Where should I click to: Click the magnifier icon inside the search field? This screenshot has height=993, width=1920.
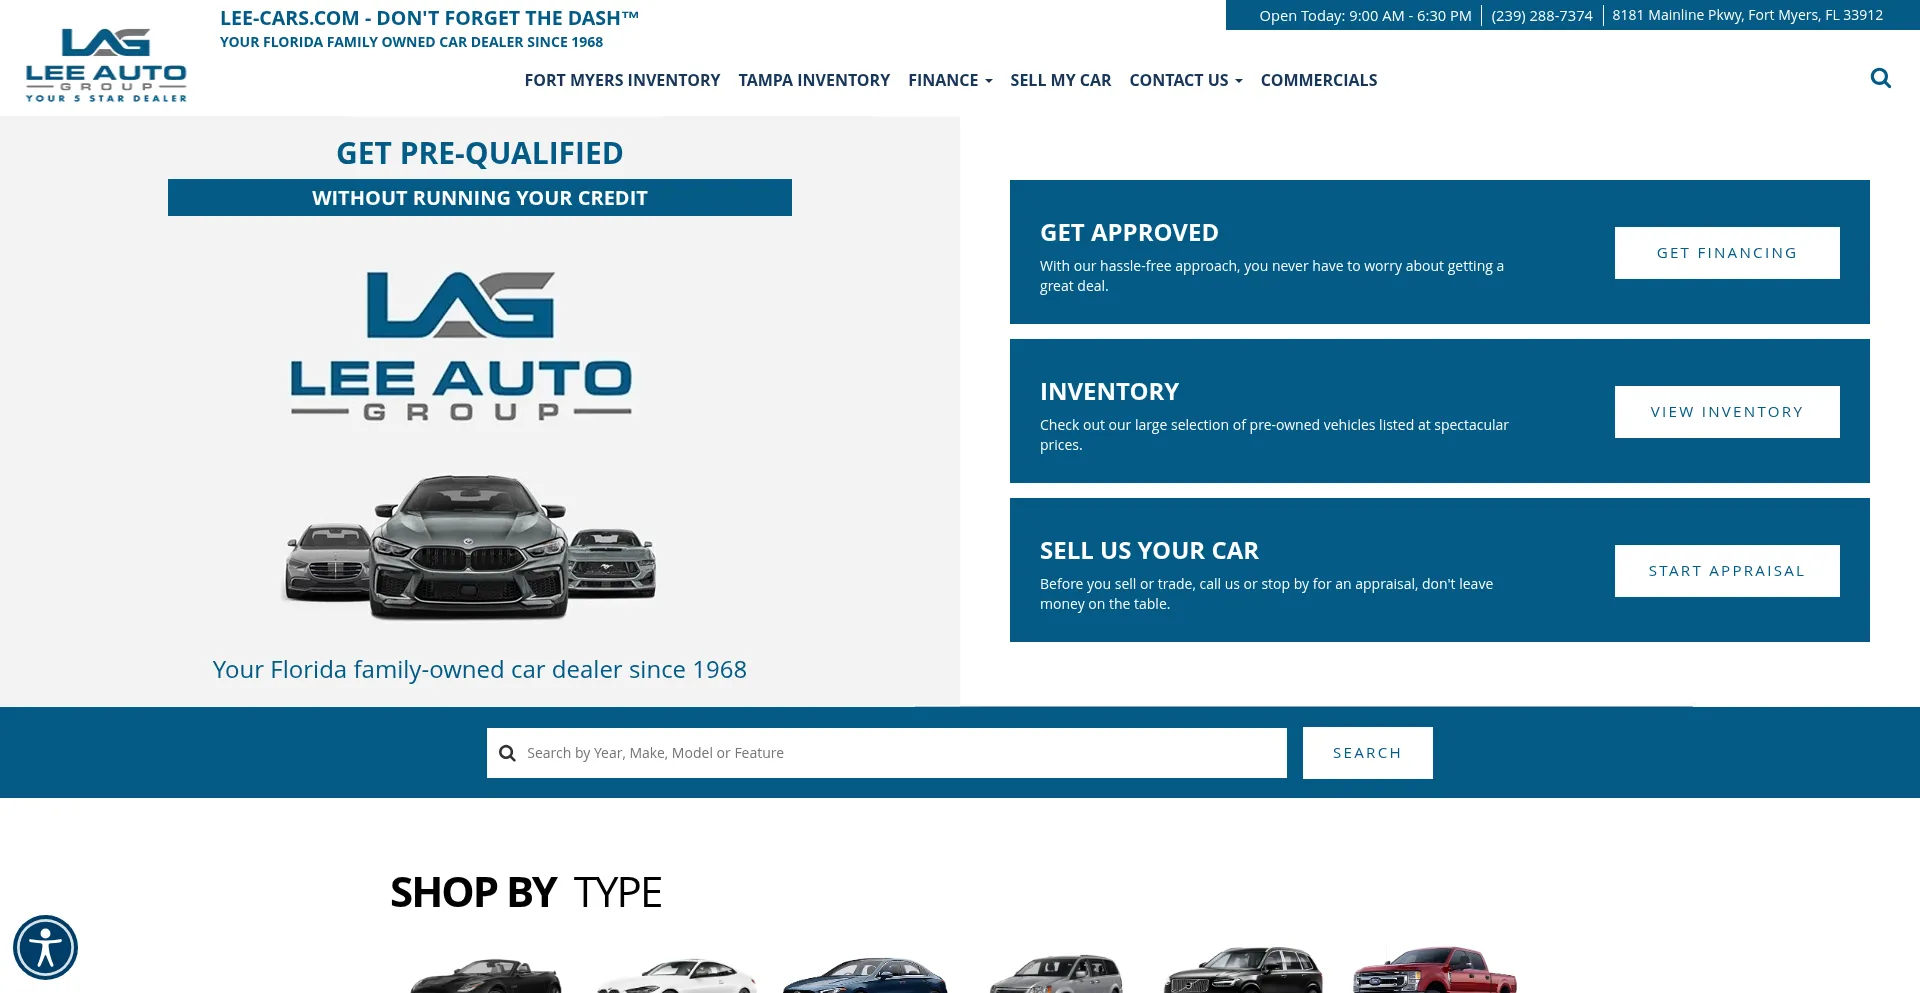click(x=507, y=753)
